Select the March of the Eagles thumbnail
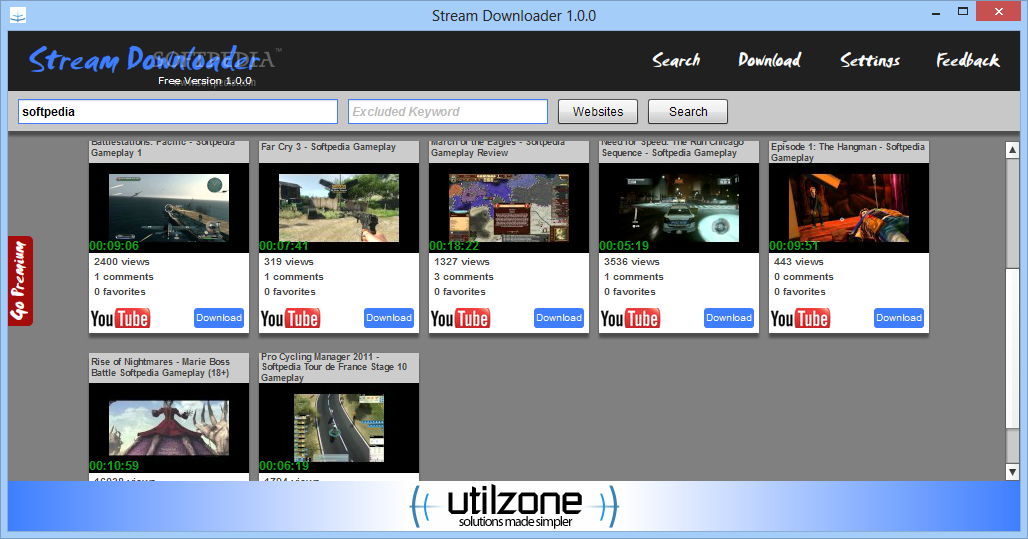Viewport: 1028px width, 539px height. click(x=509, y=208)
